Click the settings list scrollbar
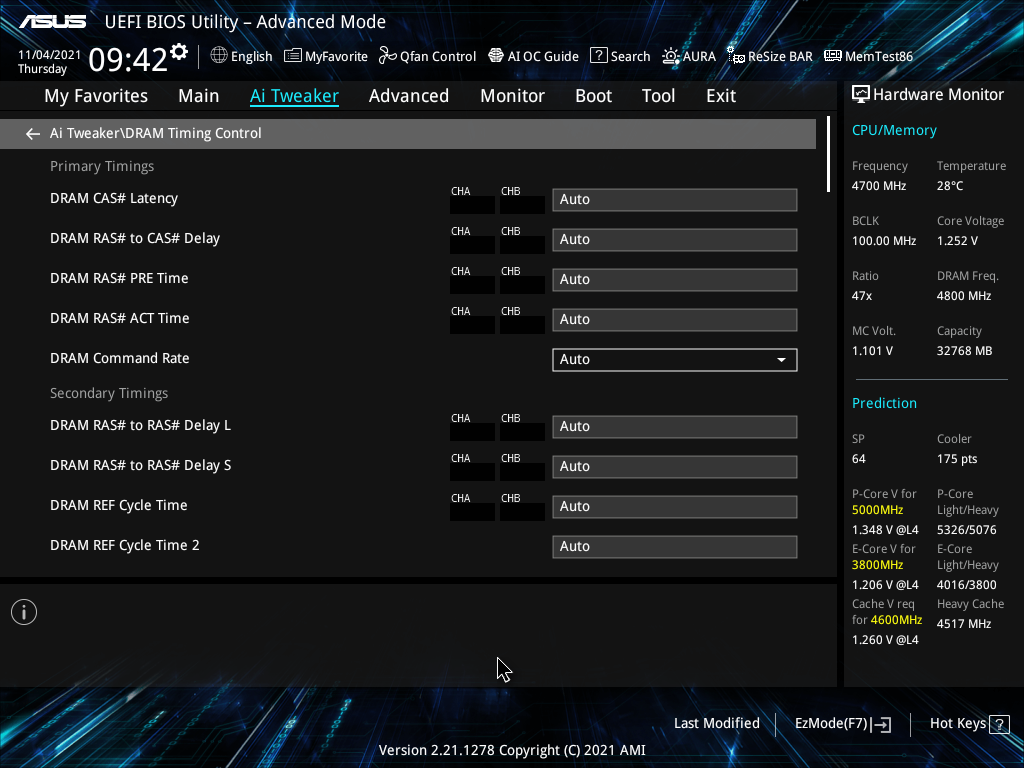The height and width of the screenshot is (768, 1024). pyautogui.click(x=829, y=154)
